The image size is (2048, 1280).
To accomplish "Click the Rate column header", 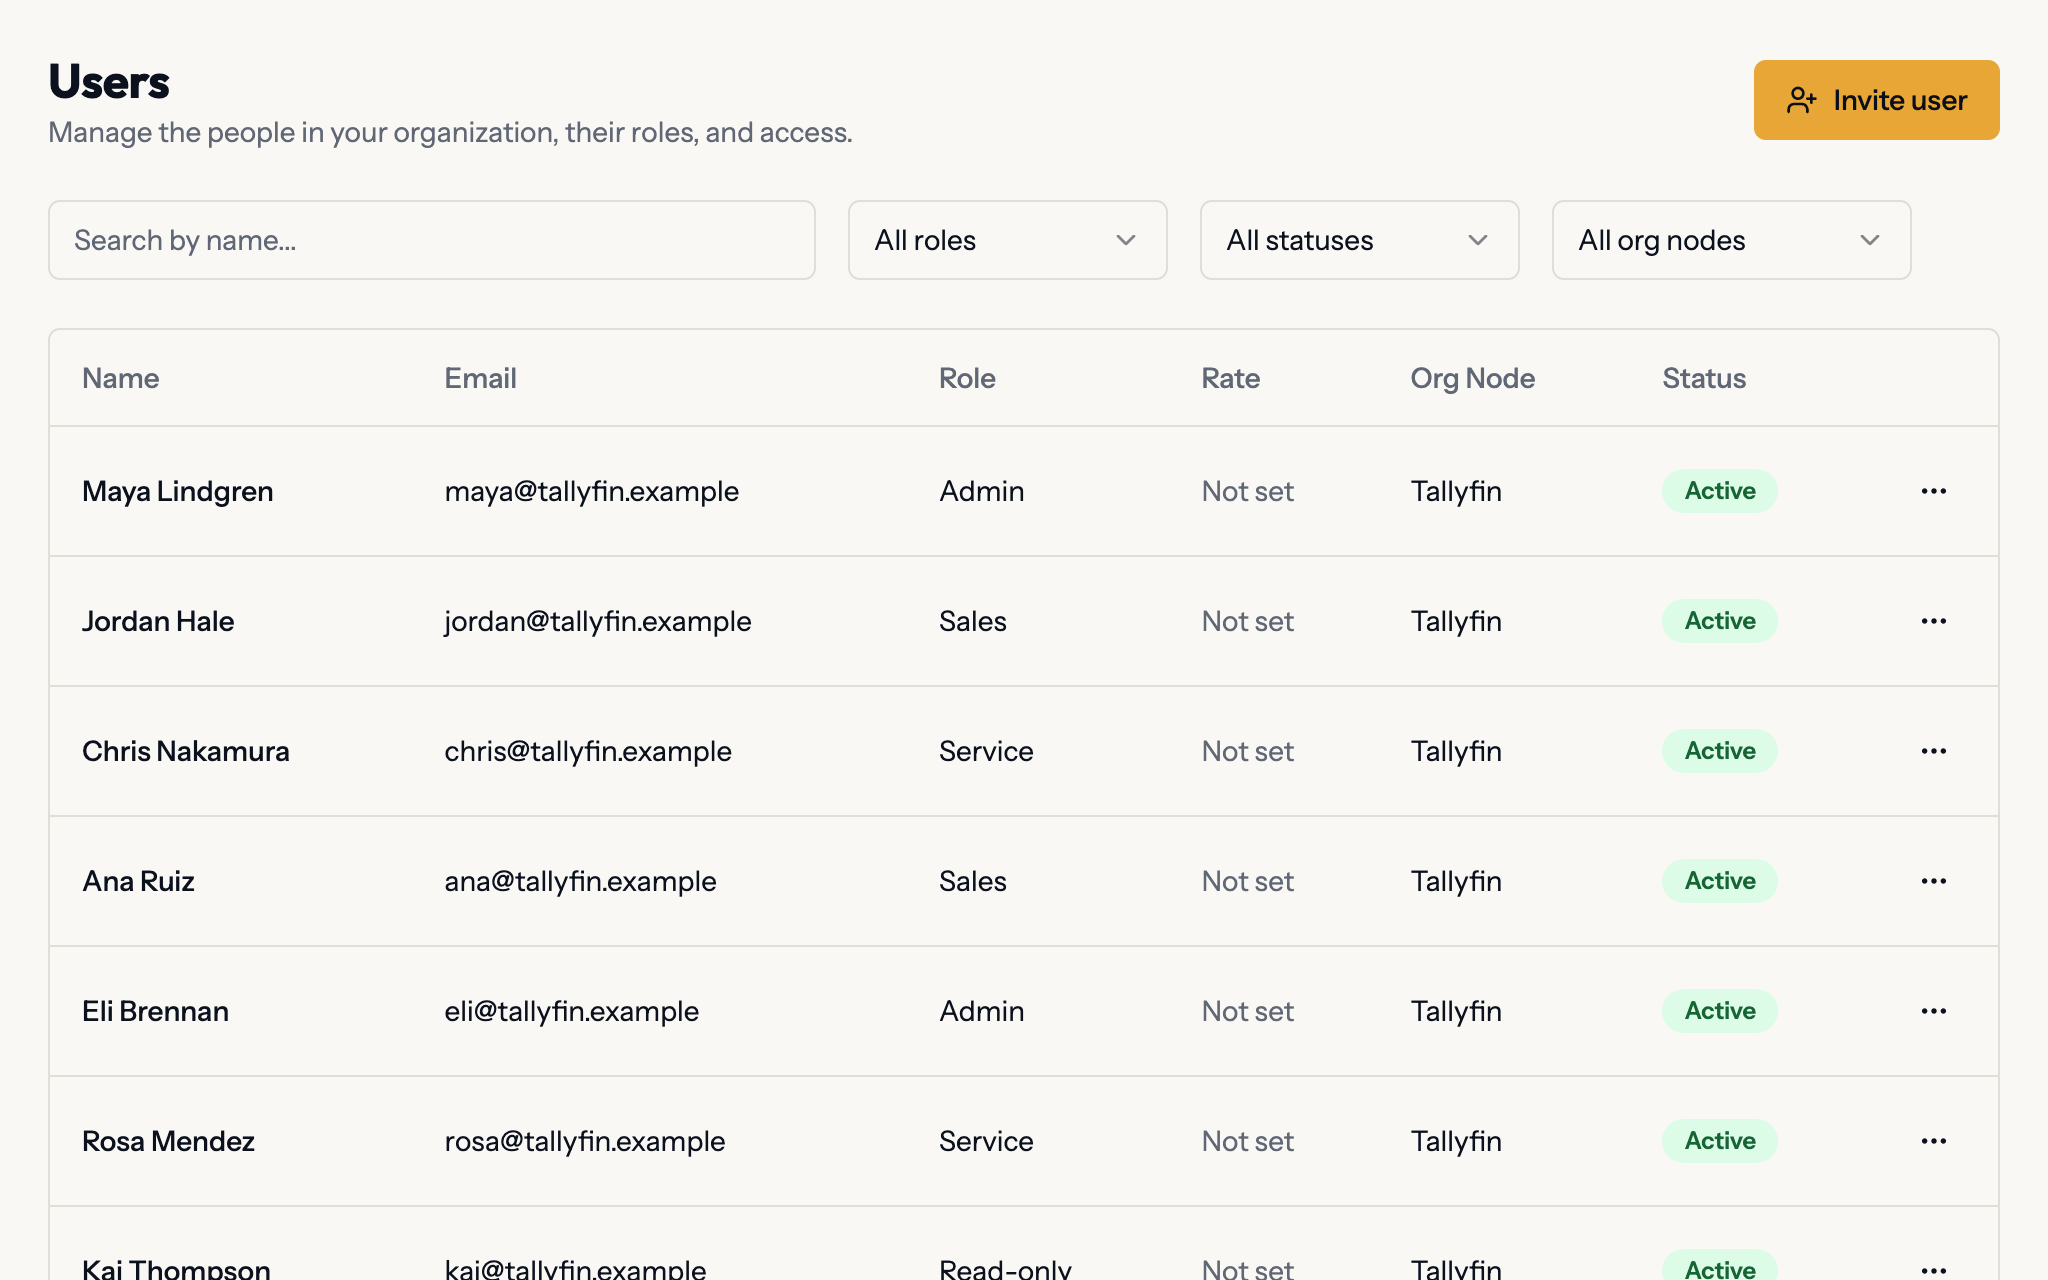I will point(1230,378).
